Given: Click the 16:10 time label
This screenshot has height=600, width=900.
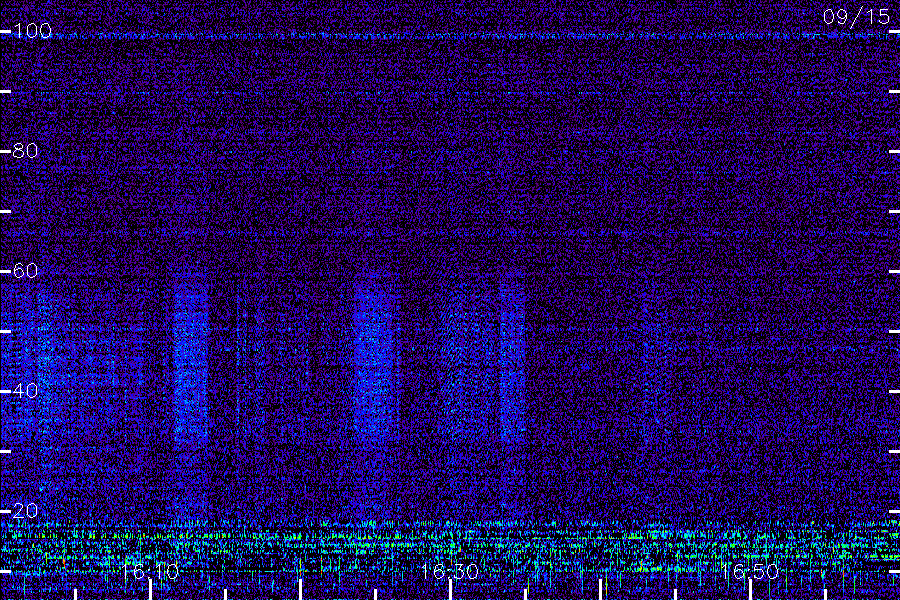Looking at the screenshot, I should pyautogui.click(x=150, y=571).
